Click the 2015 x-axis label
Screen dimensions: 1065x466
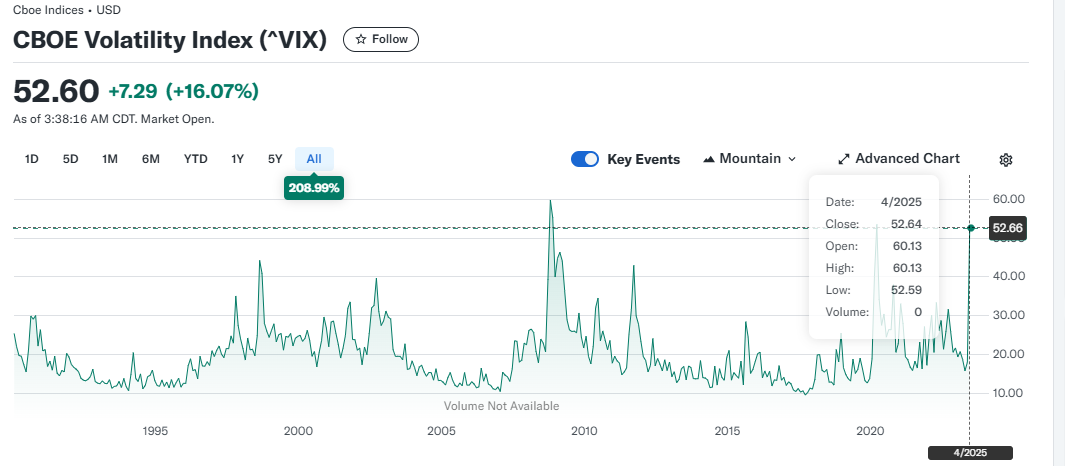tap(727, 431)
